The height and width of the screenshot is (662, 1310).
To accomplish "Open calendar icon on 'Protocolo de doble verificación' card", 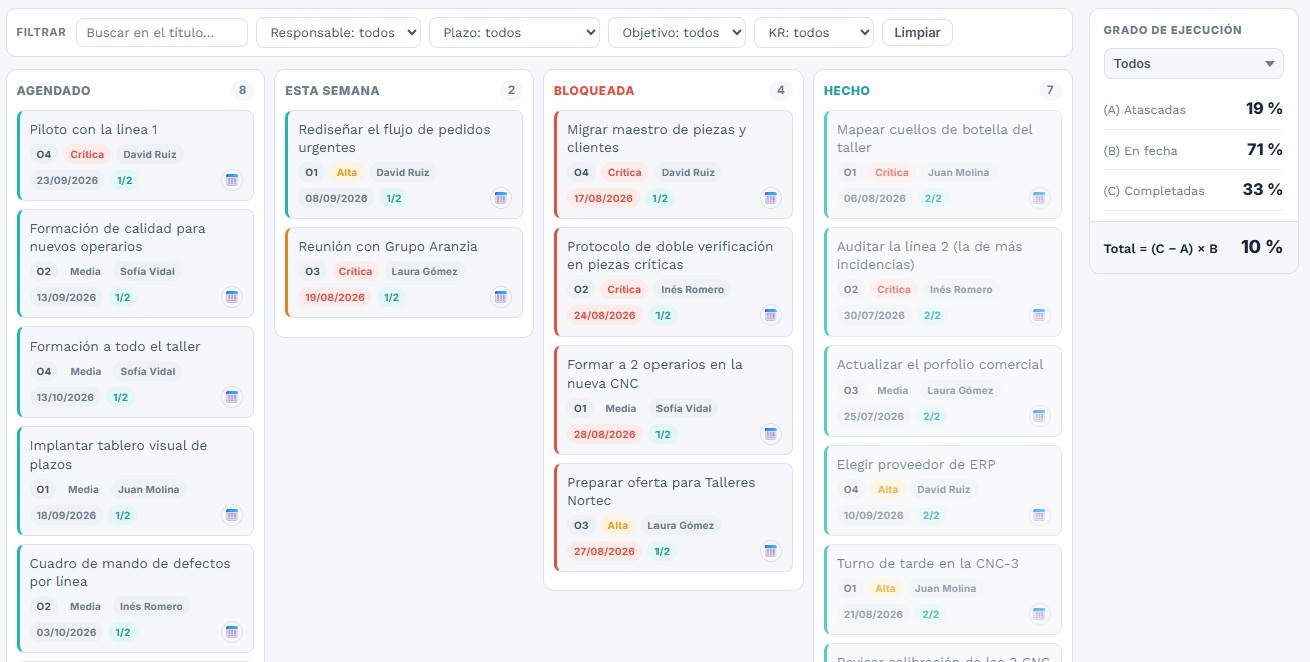I will 770,315.
